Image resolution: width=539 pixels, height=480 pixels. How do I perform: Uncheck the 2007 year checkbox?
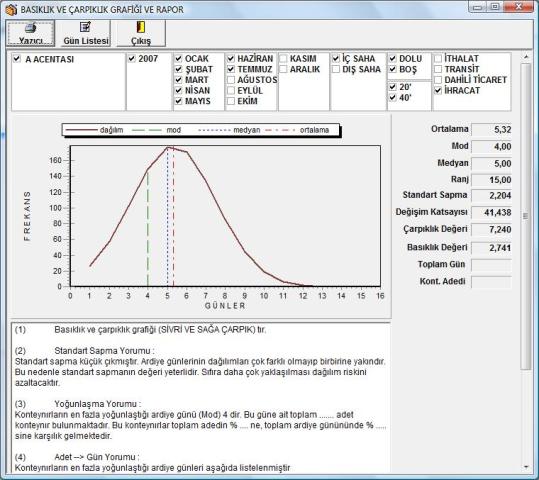(132, 58)
